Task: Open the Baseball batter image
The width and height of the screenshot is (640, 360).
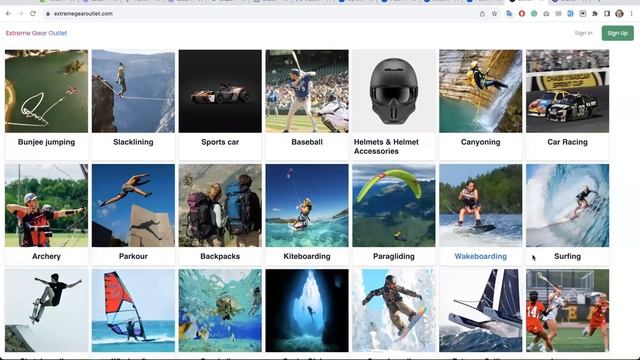Action: (x=307, y=91)
